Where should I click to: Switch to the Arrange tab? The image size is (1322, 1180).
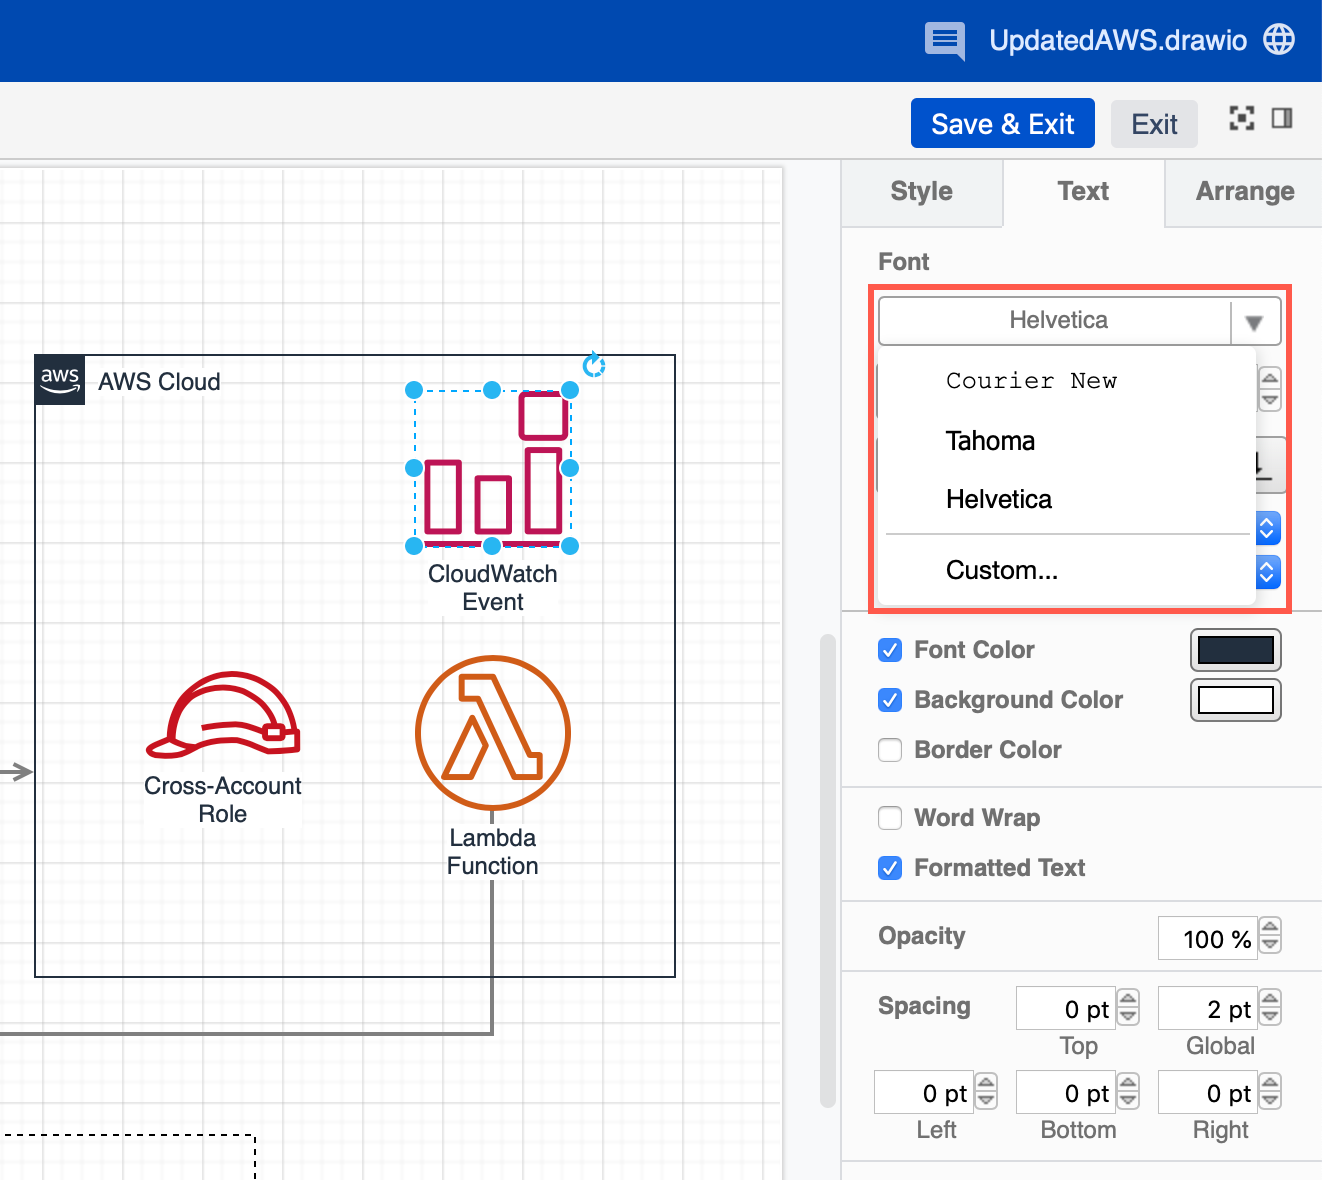pos(1245,191)
